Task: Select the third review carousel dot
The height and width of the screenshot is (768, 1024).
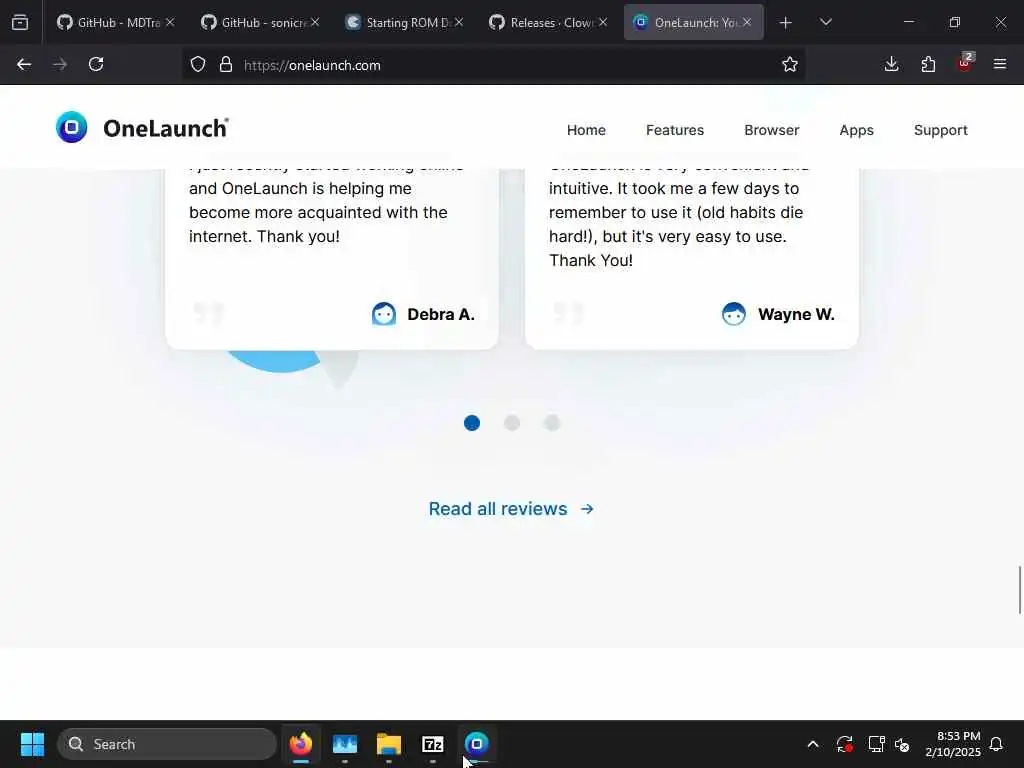Action: [552, 423]
